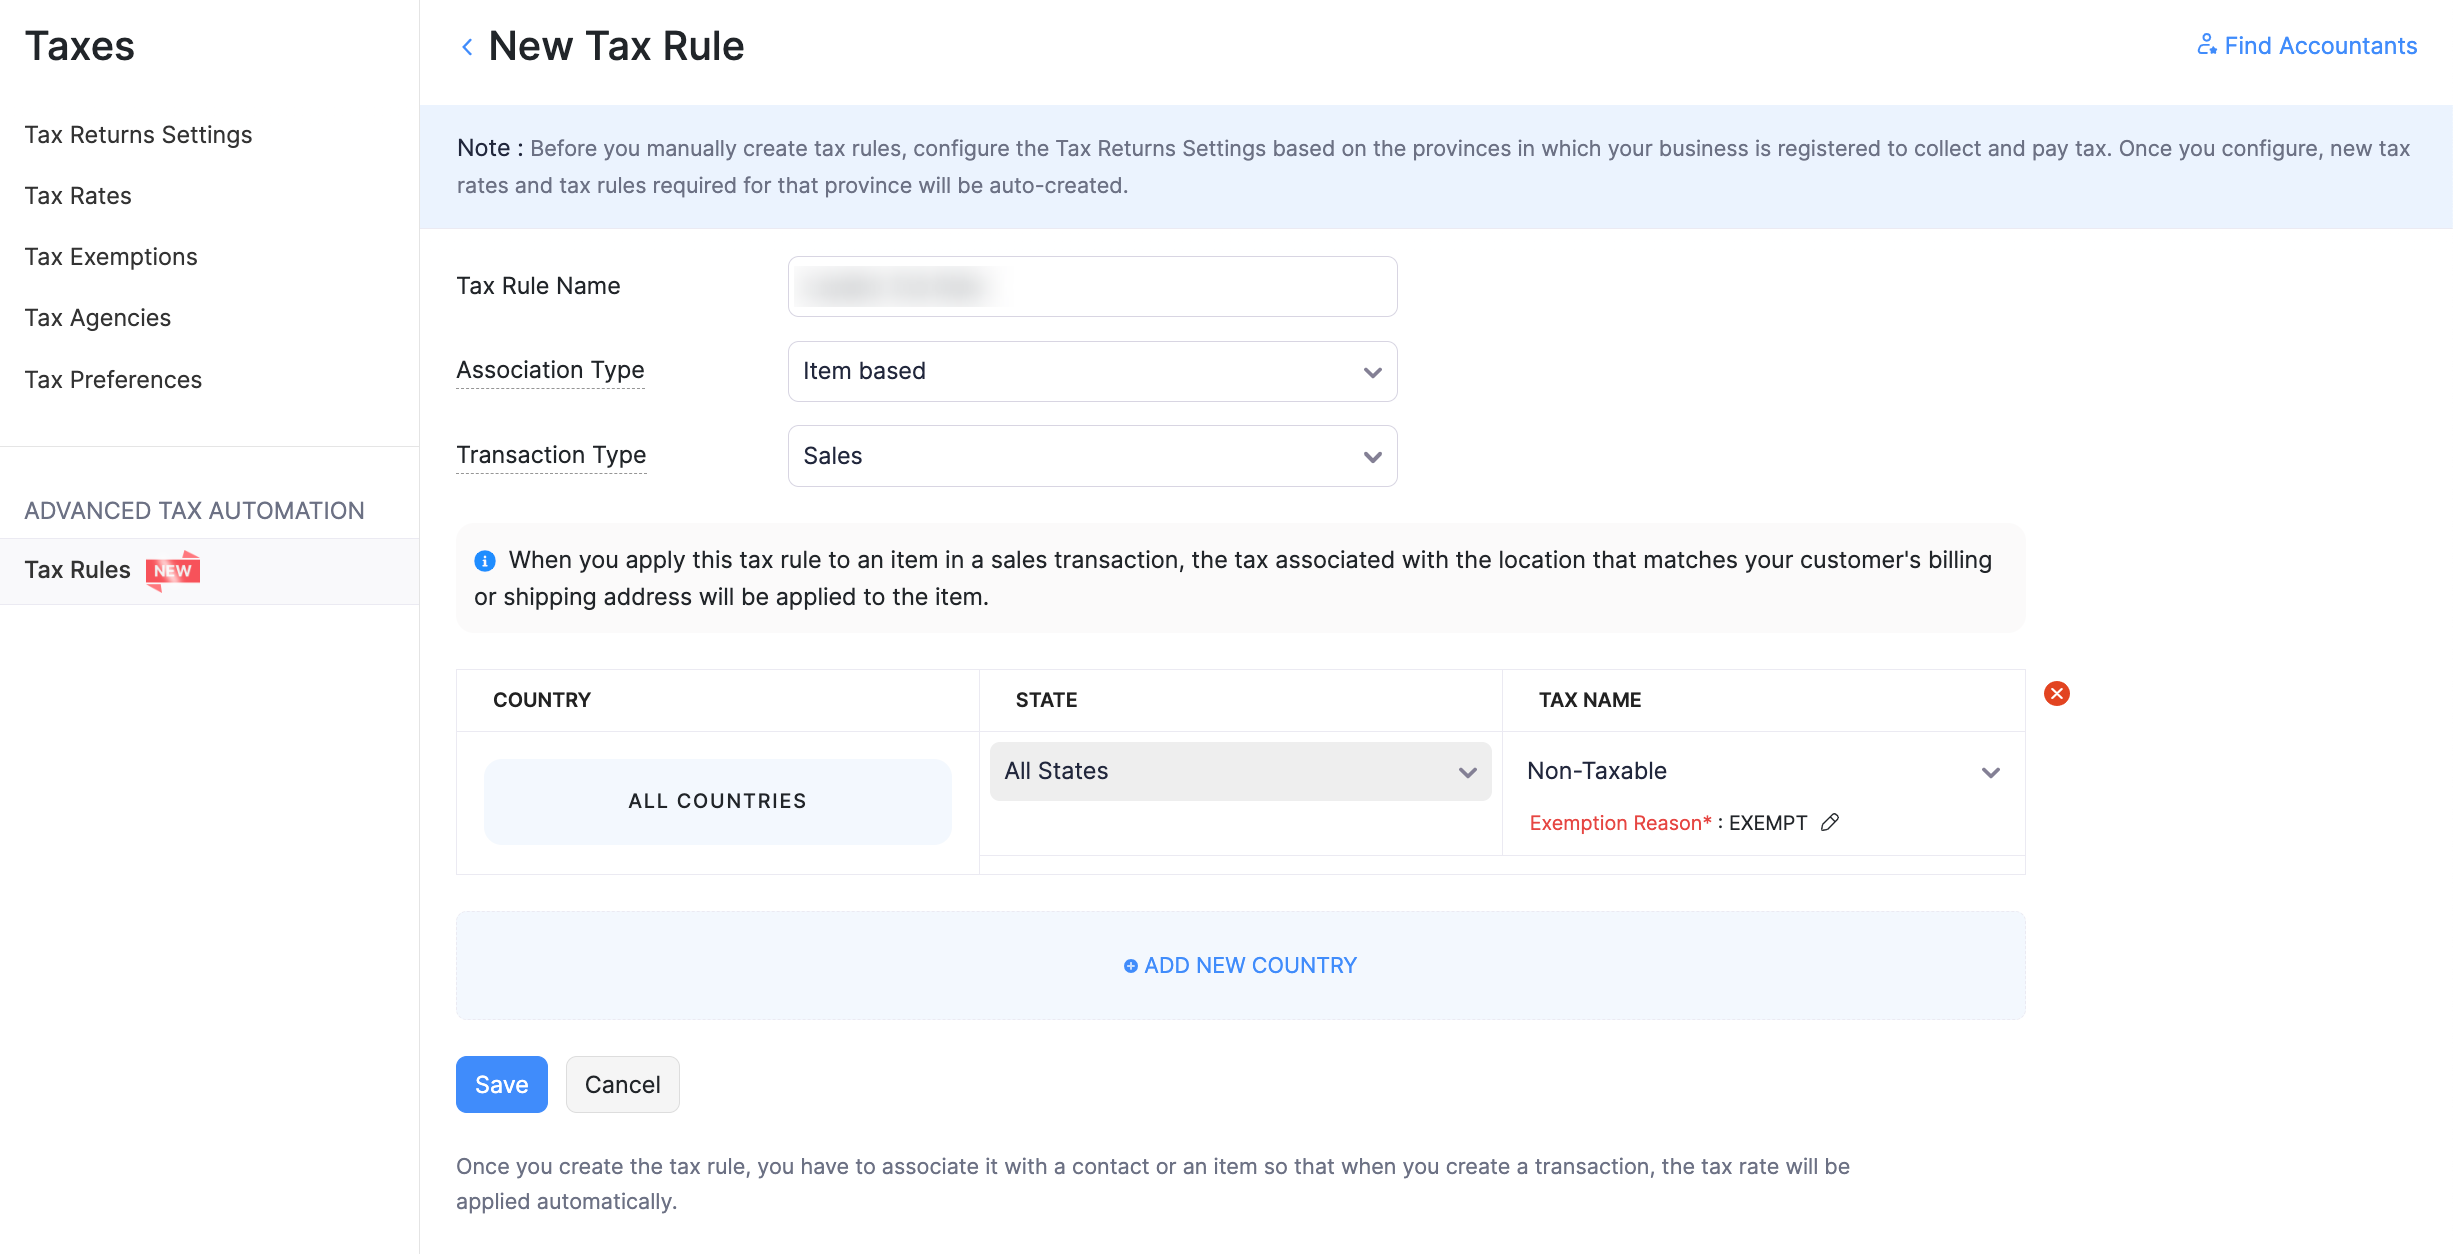Expand the All States dropdown
The height and width of the screenshot is (1254, 2453).
click(x=1240, y=771)
